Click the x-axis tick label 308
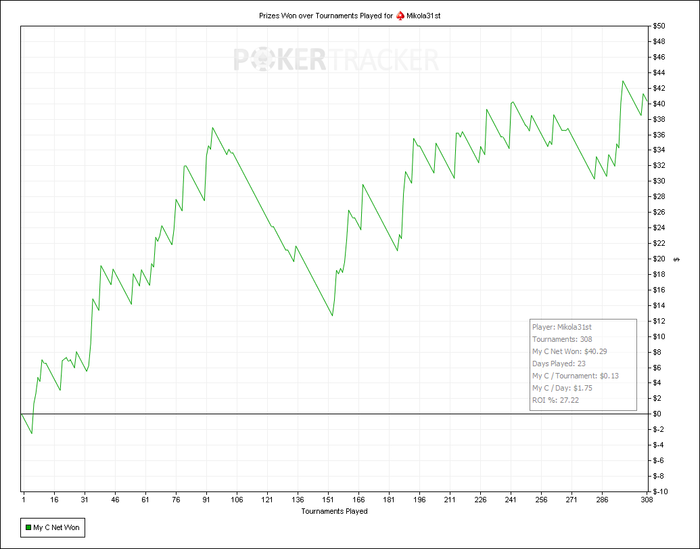The image size is (700, 549). (x=646, y=499)
